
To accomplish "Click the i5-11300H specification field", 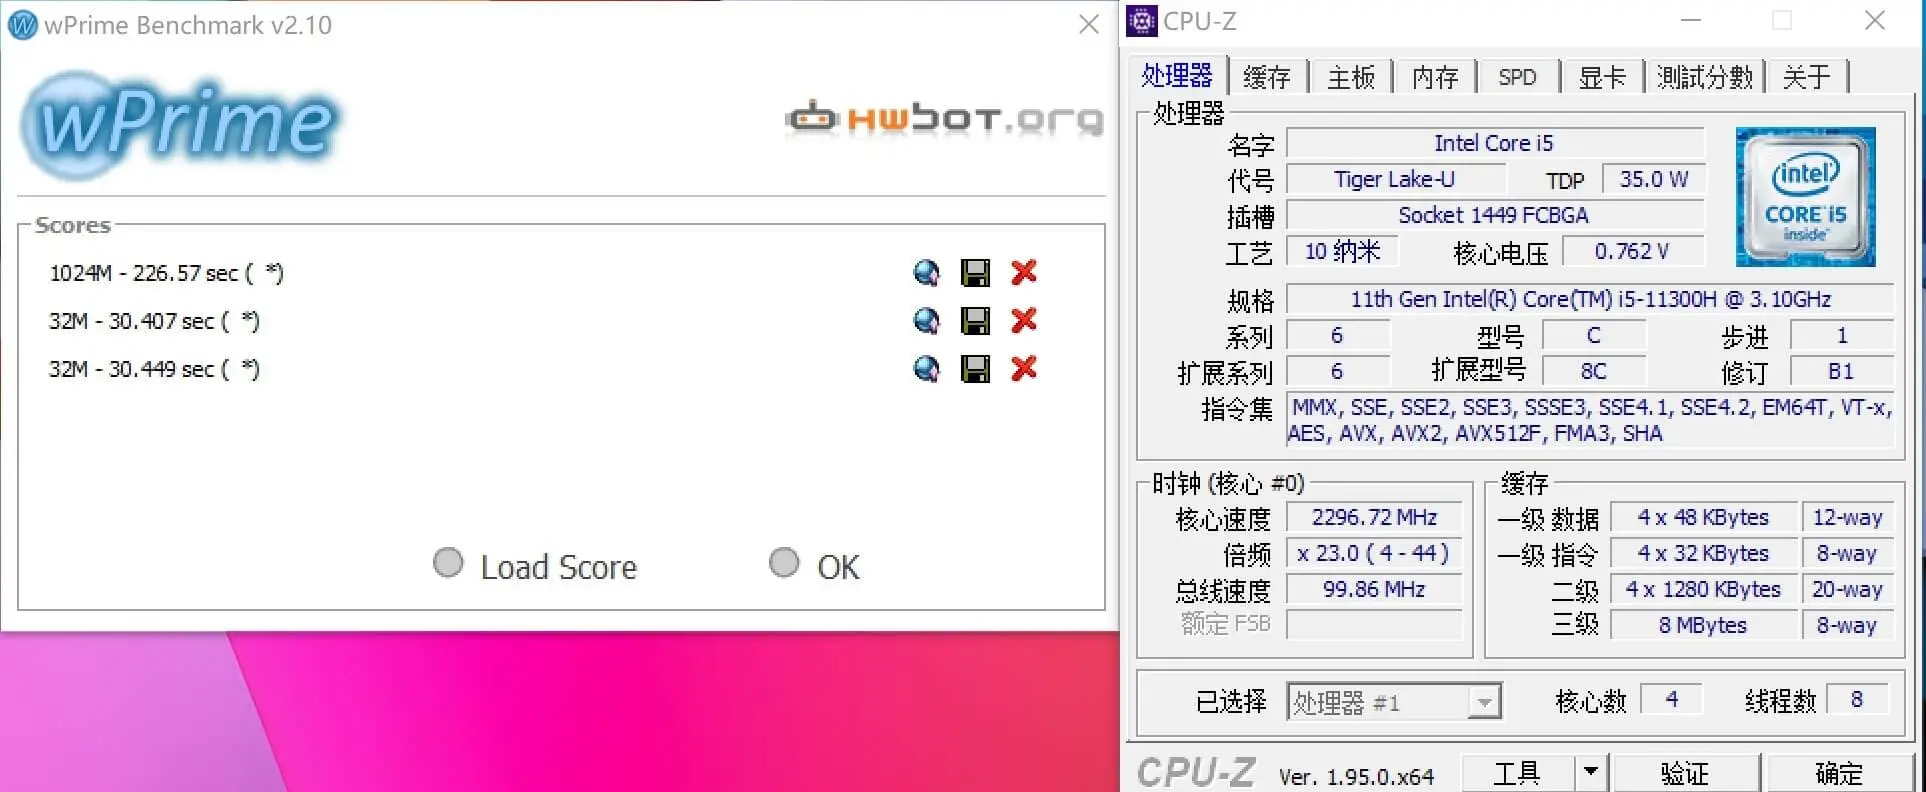I will (x=1590, y=299).
